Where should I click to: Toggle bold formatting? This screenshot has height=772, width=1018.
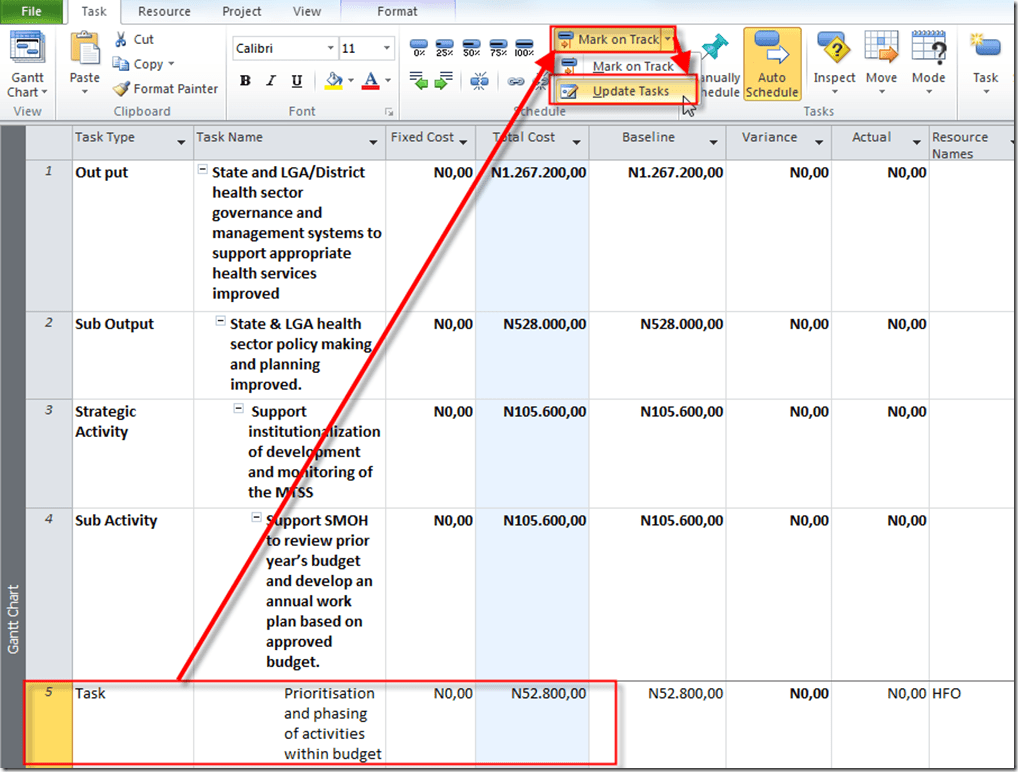pyautogui.click(x=245, y=81)
